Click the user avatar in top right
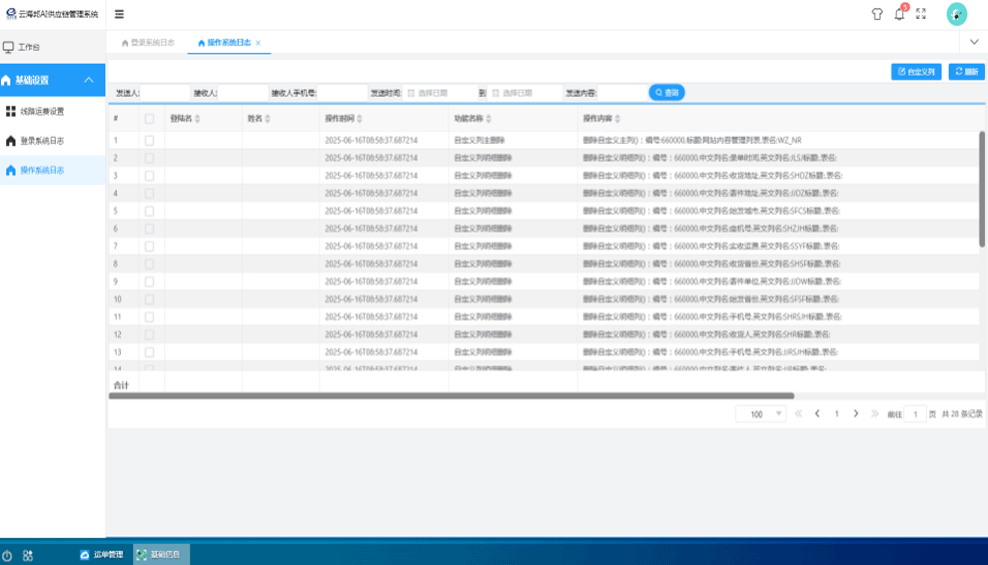This screenshot has width=988, height=565. (x=957, y=14)
